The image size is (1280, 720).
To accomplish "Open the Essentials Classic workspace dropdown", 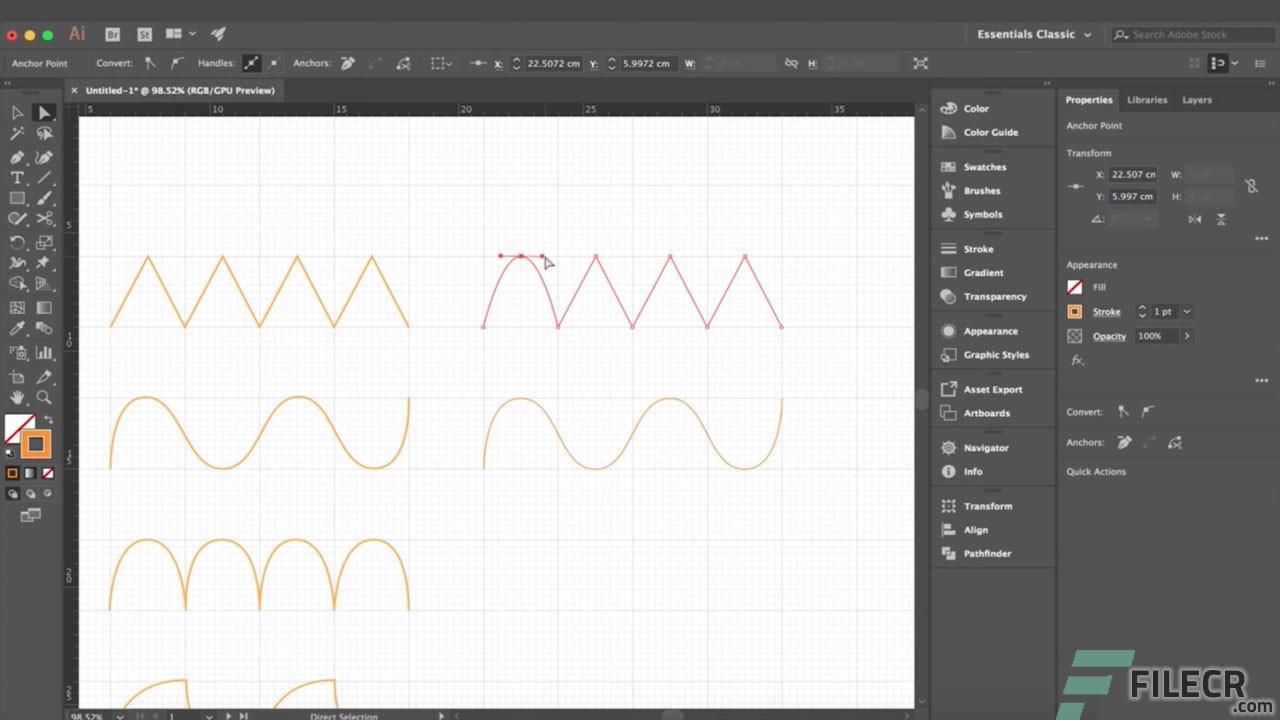I will tap(1033, 34).
